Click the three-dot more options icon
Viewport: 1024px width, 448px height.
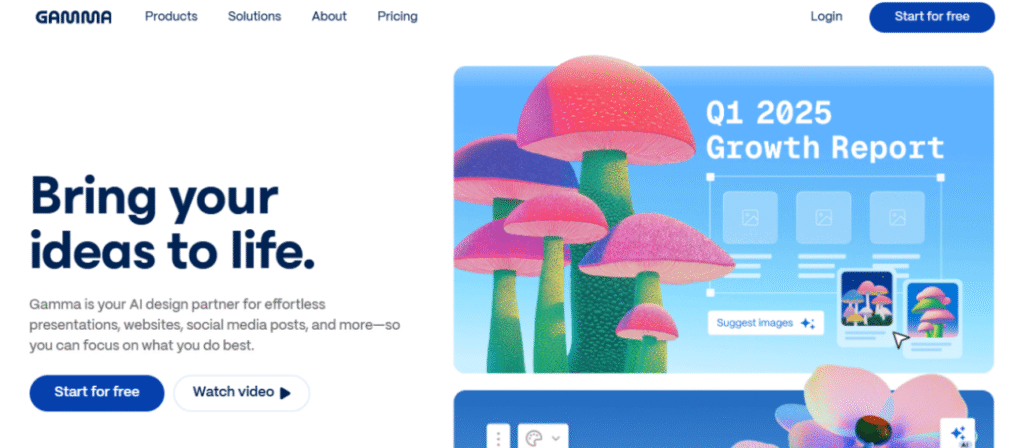coord(498,438)
